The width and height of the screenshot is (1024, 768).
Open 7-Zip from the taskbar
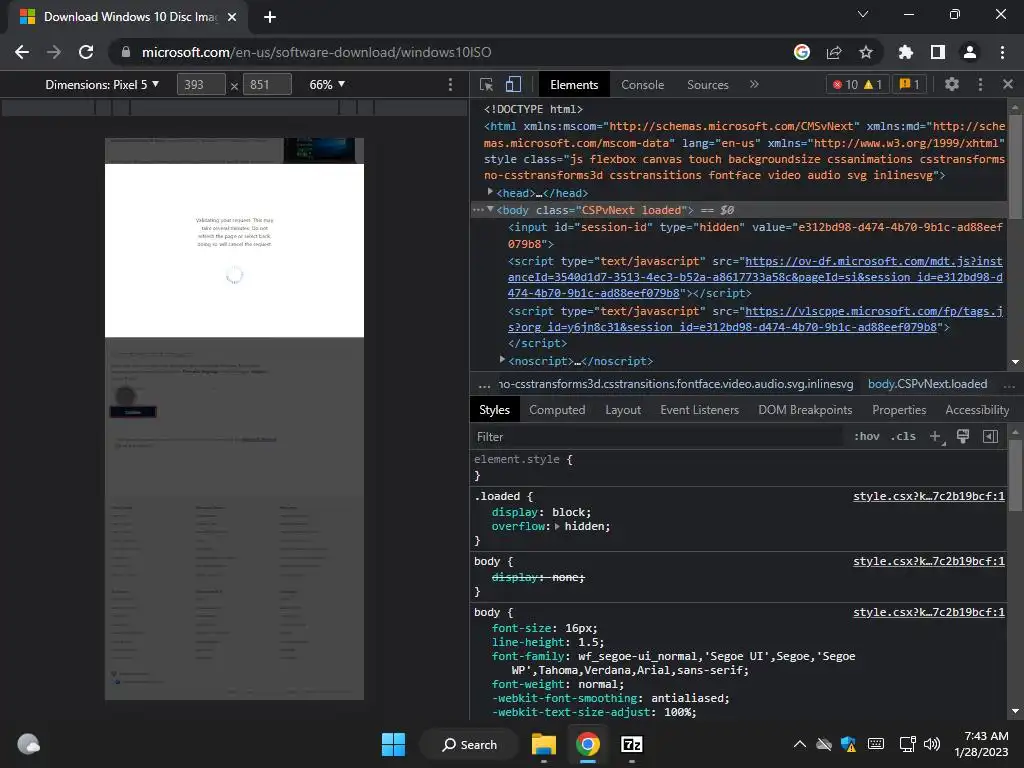[632, 744]
